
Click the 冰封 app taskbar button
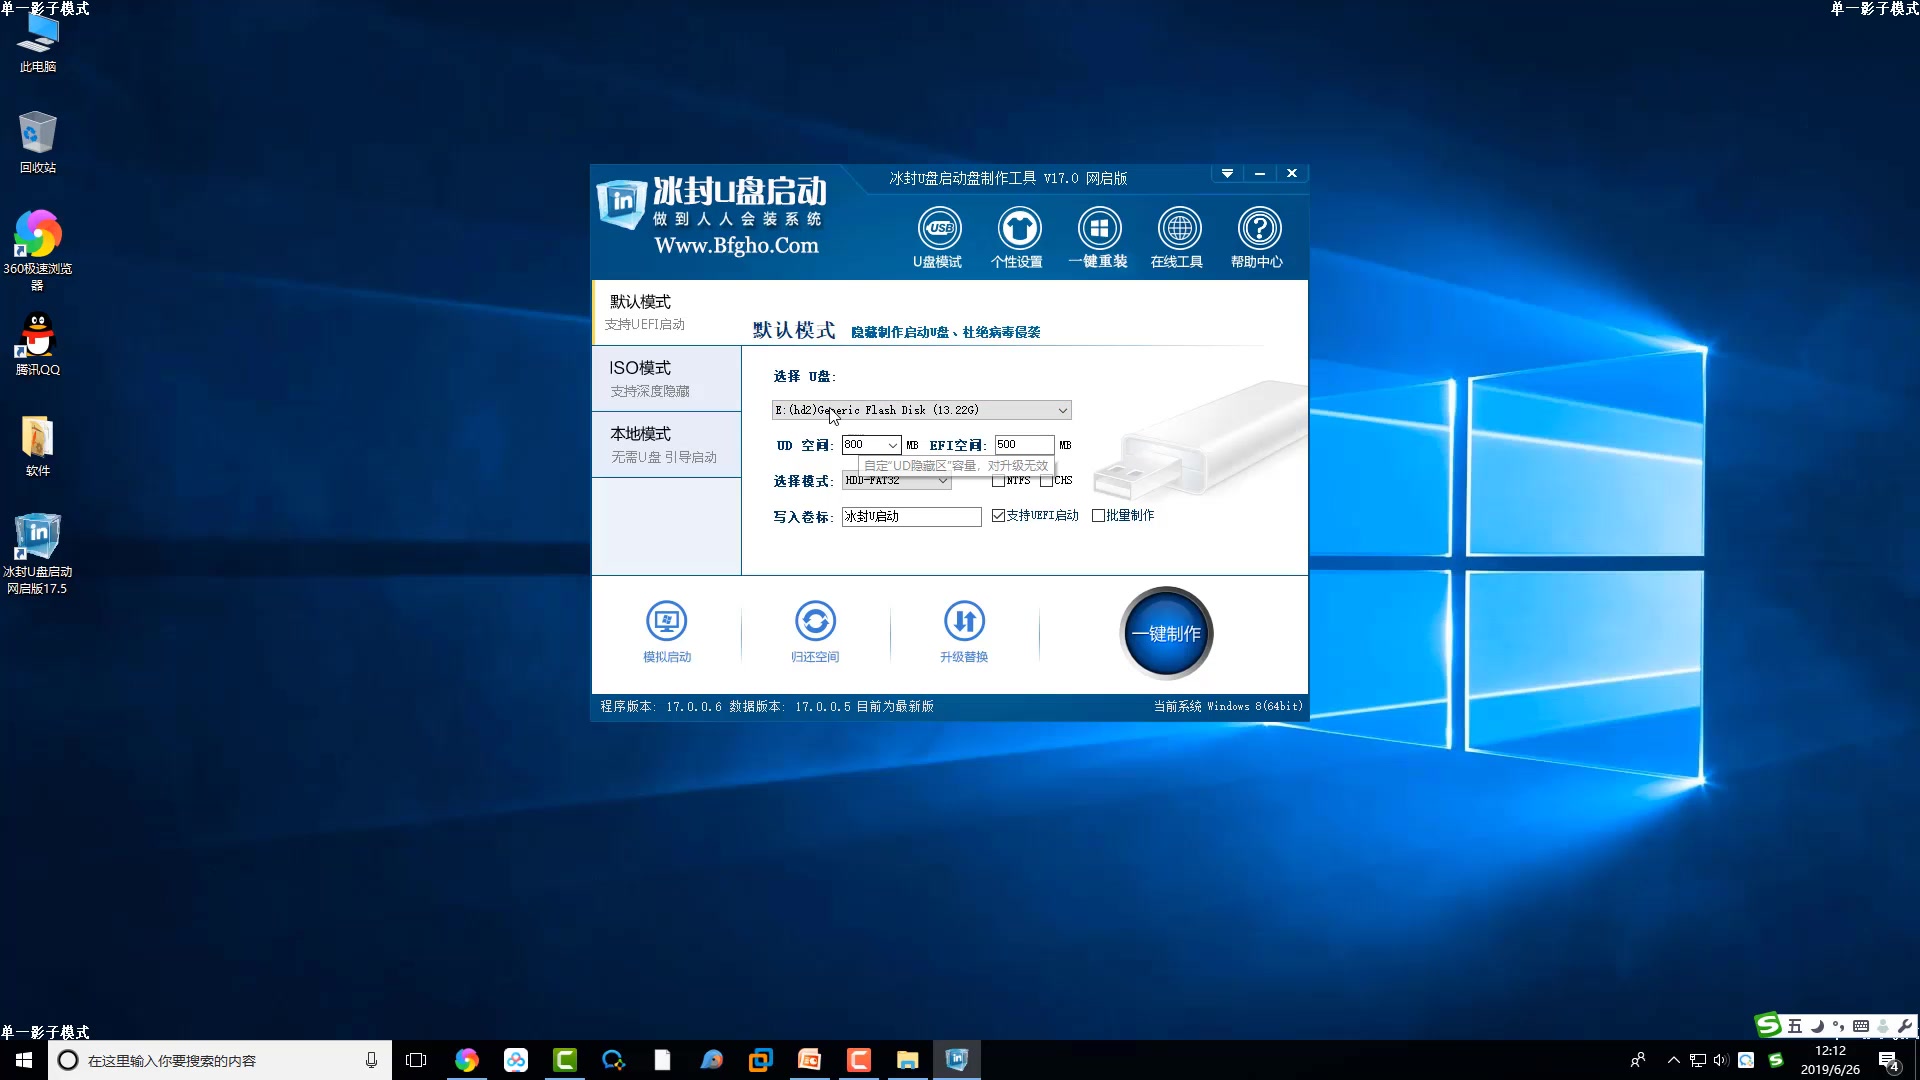[x=957, y=1060]
